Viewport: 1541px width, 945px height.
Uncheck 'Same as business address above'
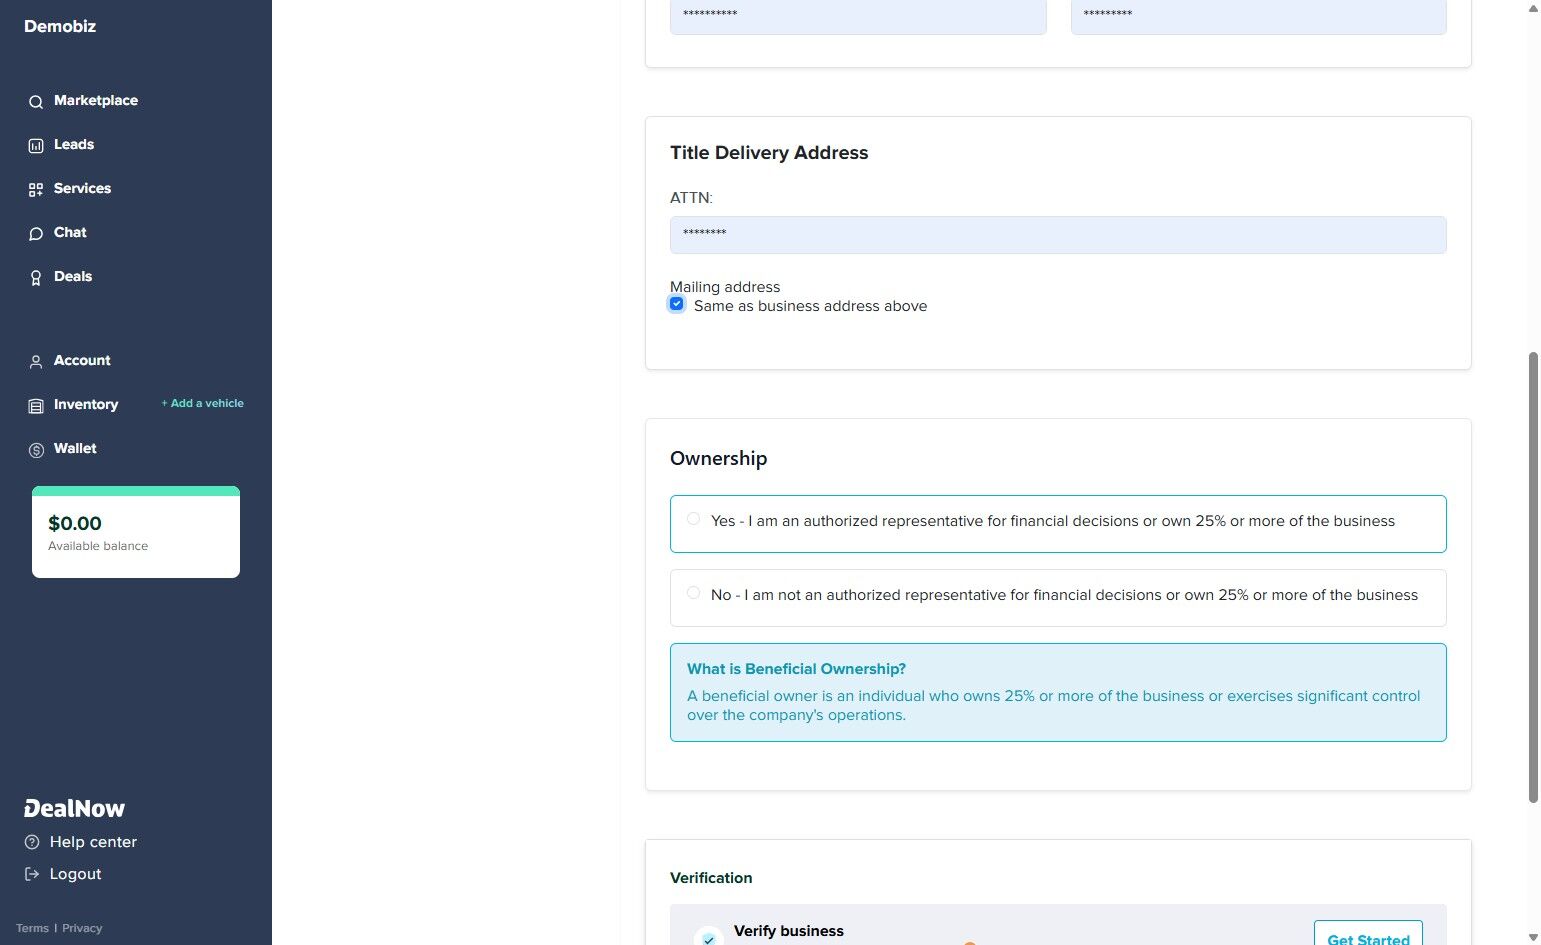tap(677, 304)
